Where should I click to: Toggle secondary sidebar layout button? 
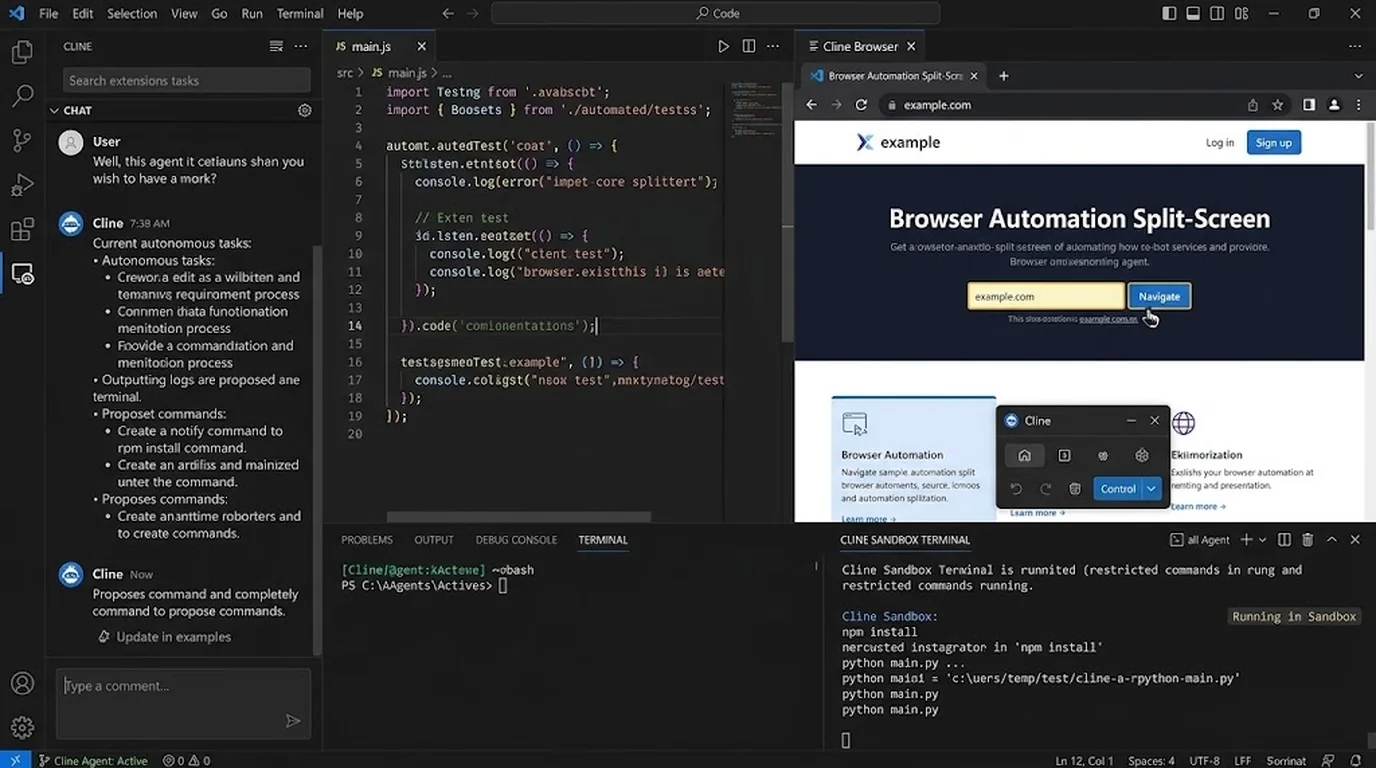click(x=1217, y=14)
